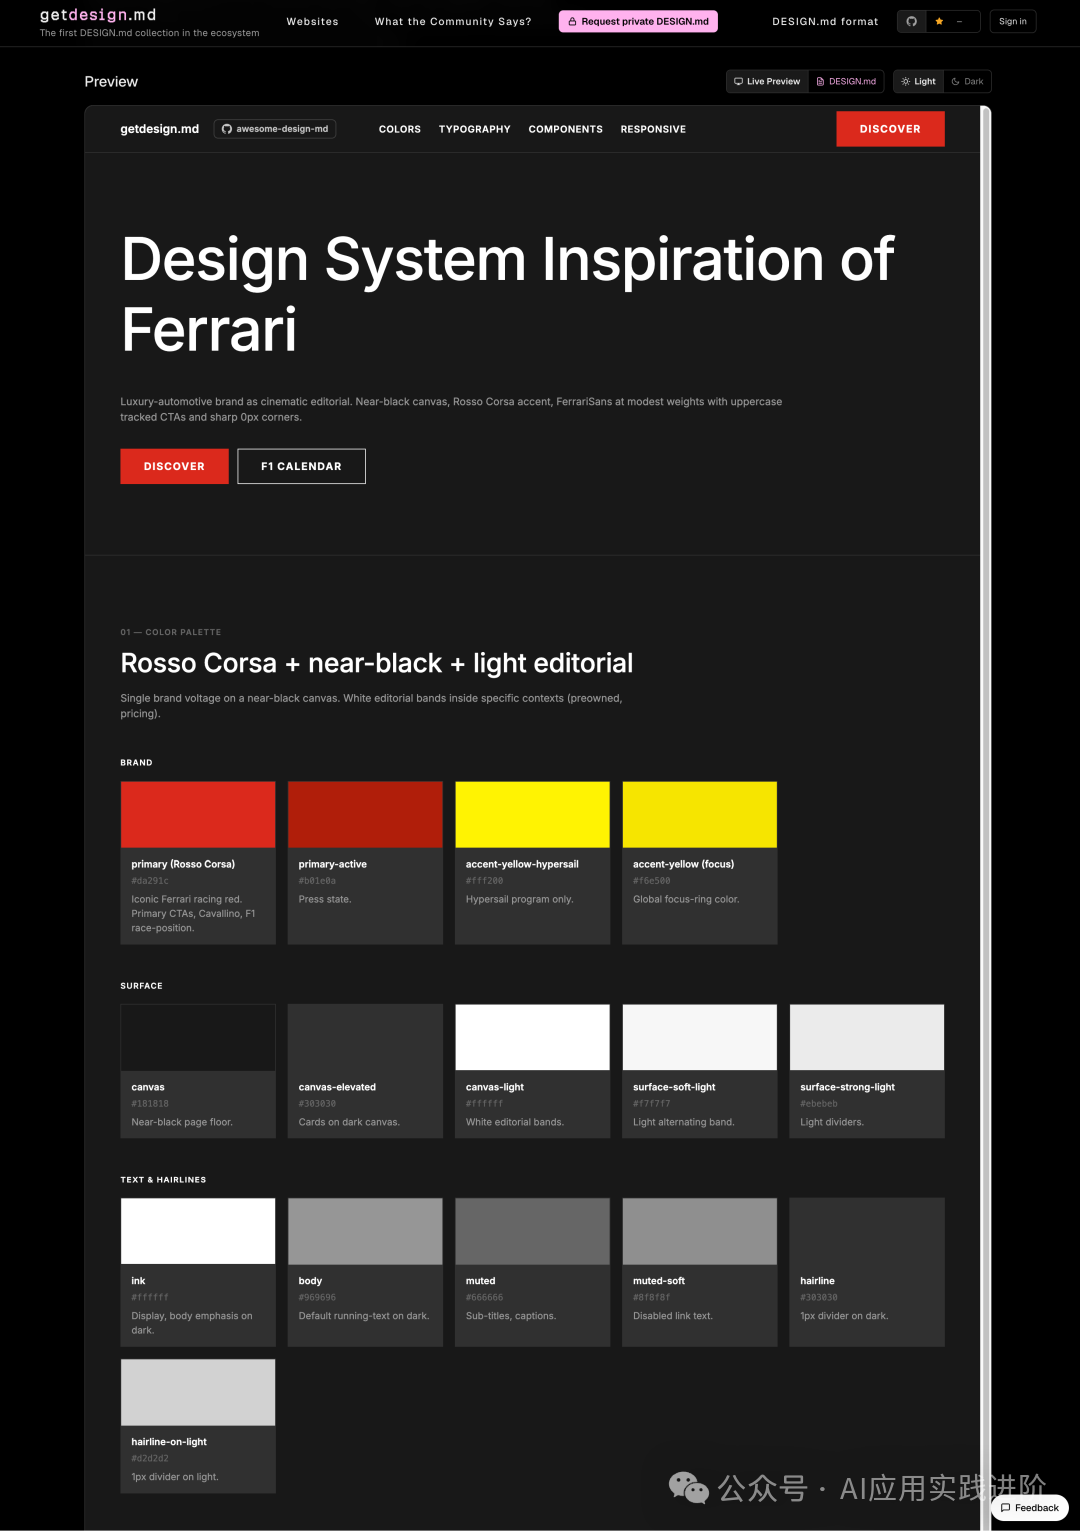Click the red DISCOVER hero button
1080x1531 pixels.
[174, 466]
